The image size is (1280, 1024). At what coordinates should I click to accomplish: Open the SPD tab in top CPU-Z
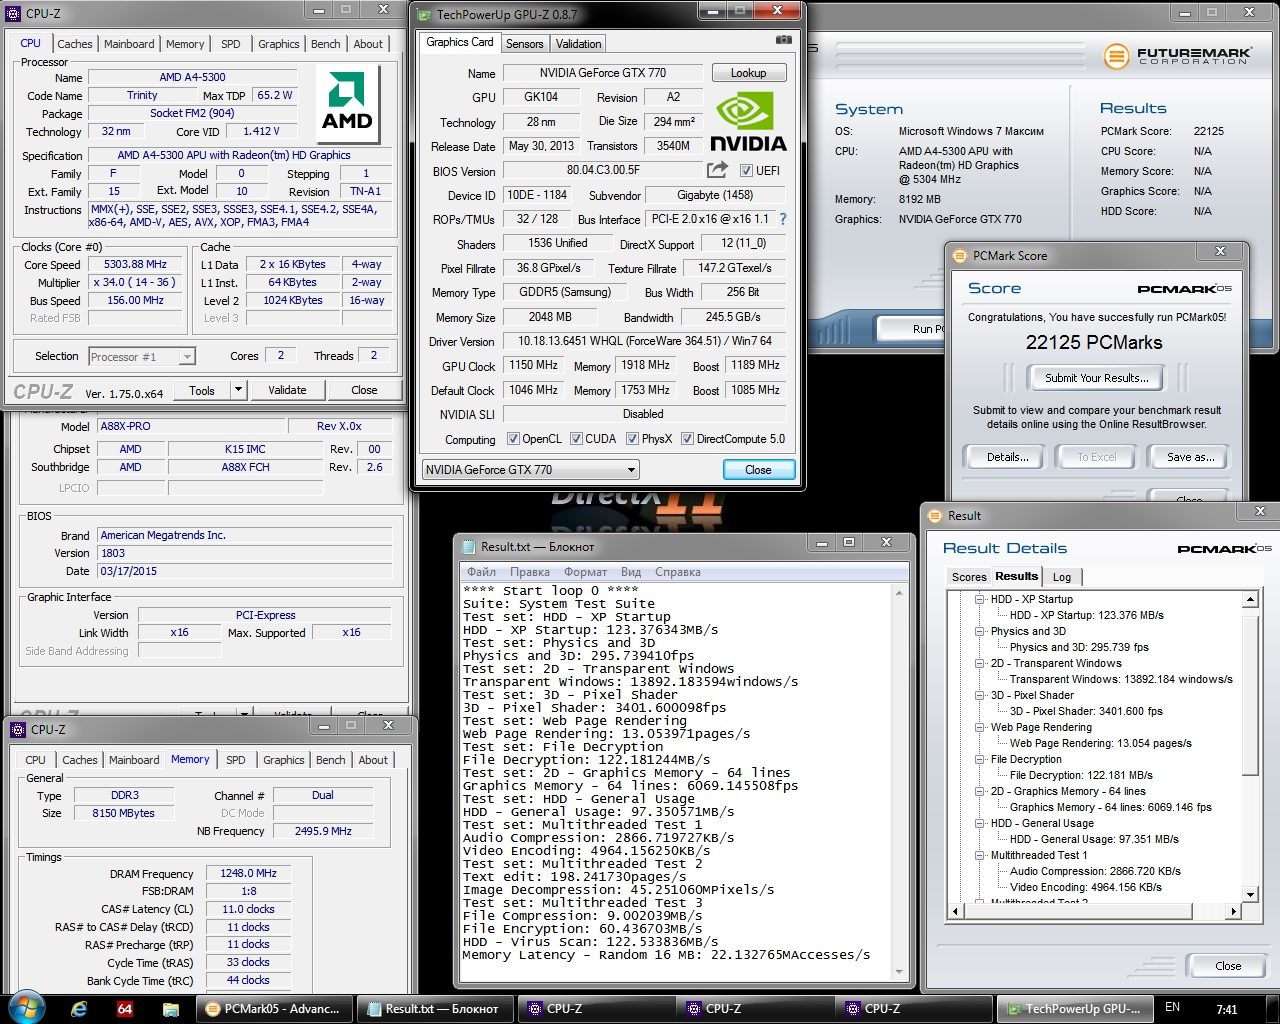[x=231, y=44]
